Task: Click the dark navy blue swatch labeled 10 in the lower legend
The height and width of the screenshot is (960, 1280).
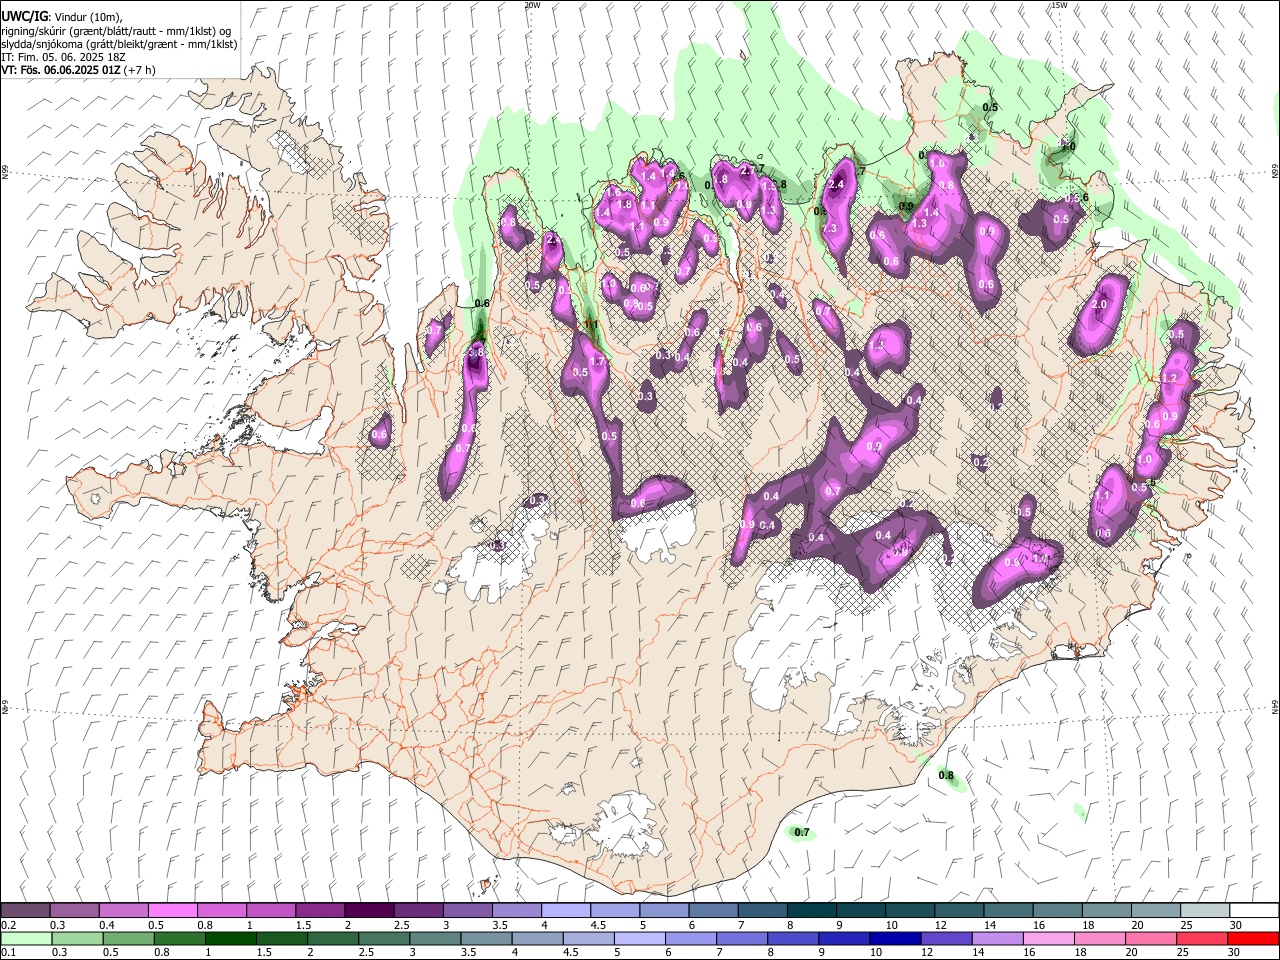Action: pyautogui.click(x=894, y=938)
